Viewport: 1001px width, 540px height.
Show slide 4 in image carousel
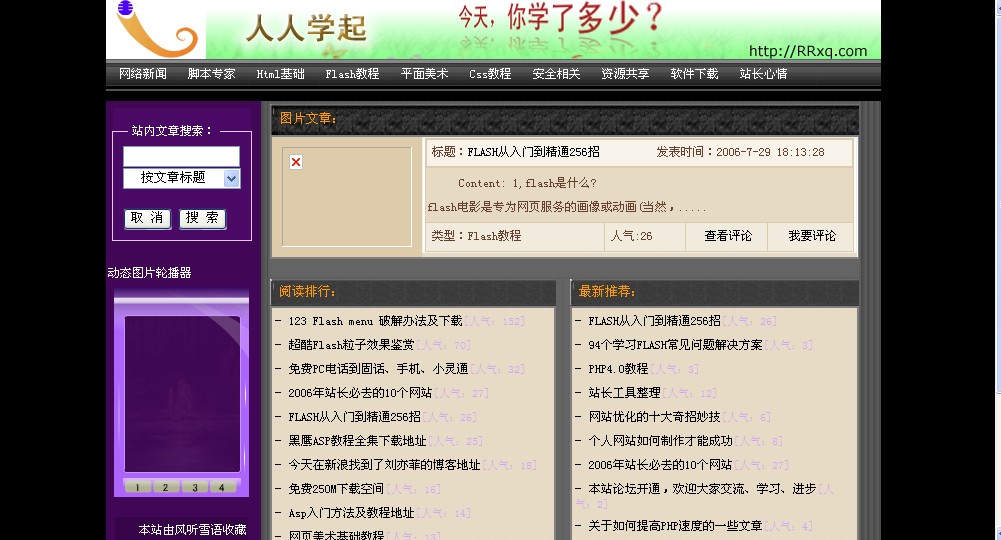point(222,487)
